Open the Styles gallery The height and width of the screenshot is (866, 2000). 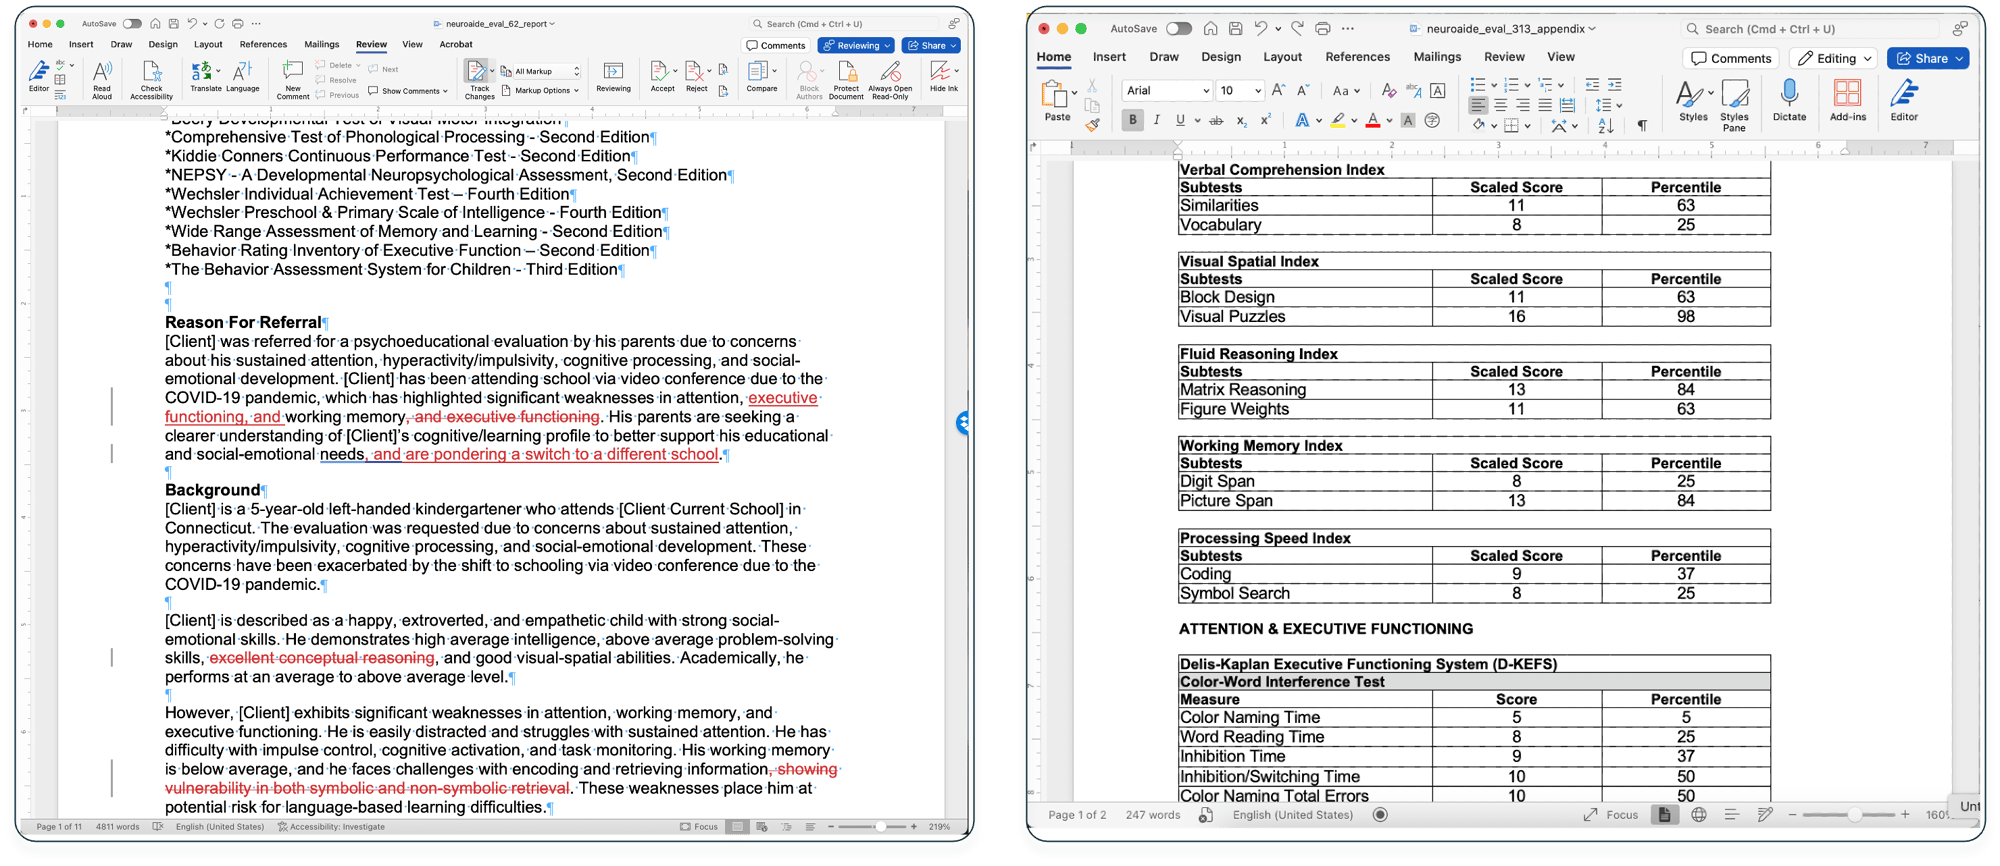pyautogui.click(x=1692, y=101)
